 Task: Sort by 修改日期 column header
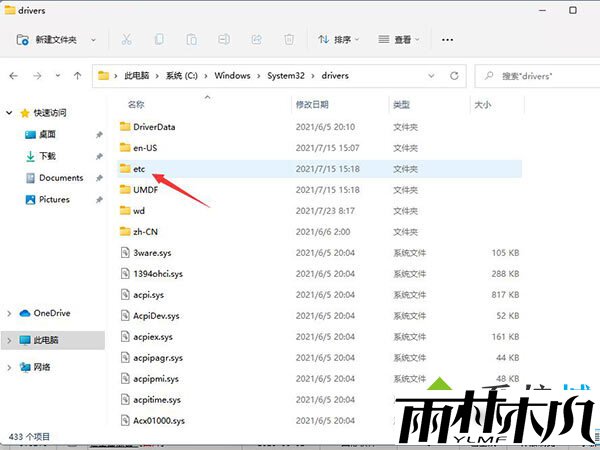[313, 104]
